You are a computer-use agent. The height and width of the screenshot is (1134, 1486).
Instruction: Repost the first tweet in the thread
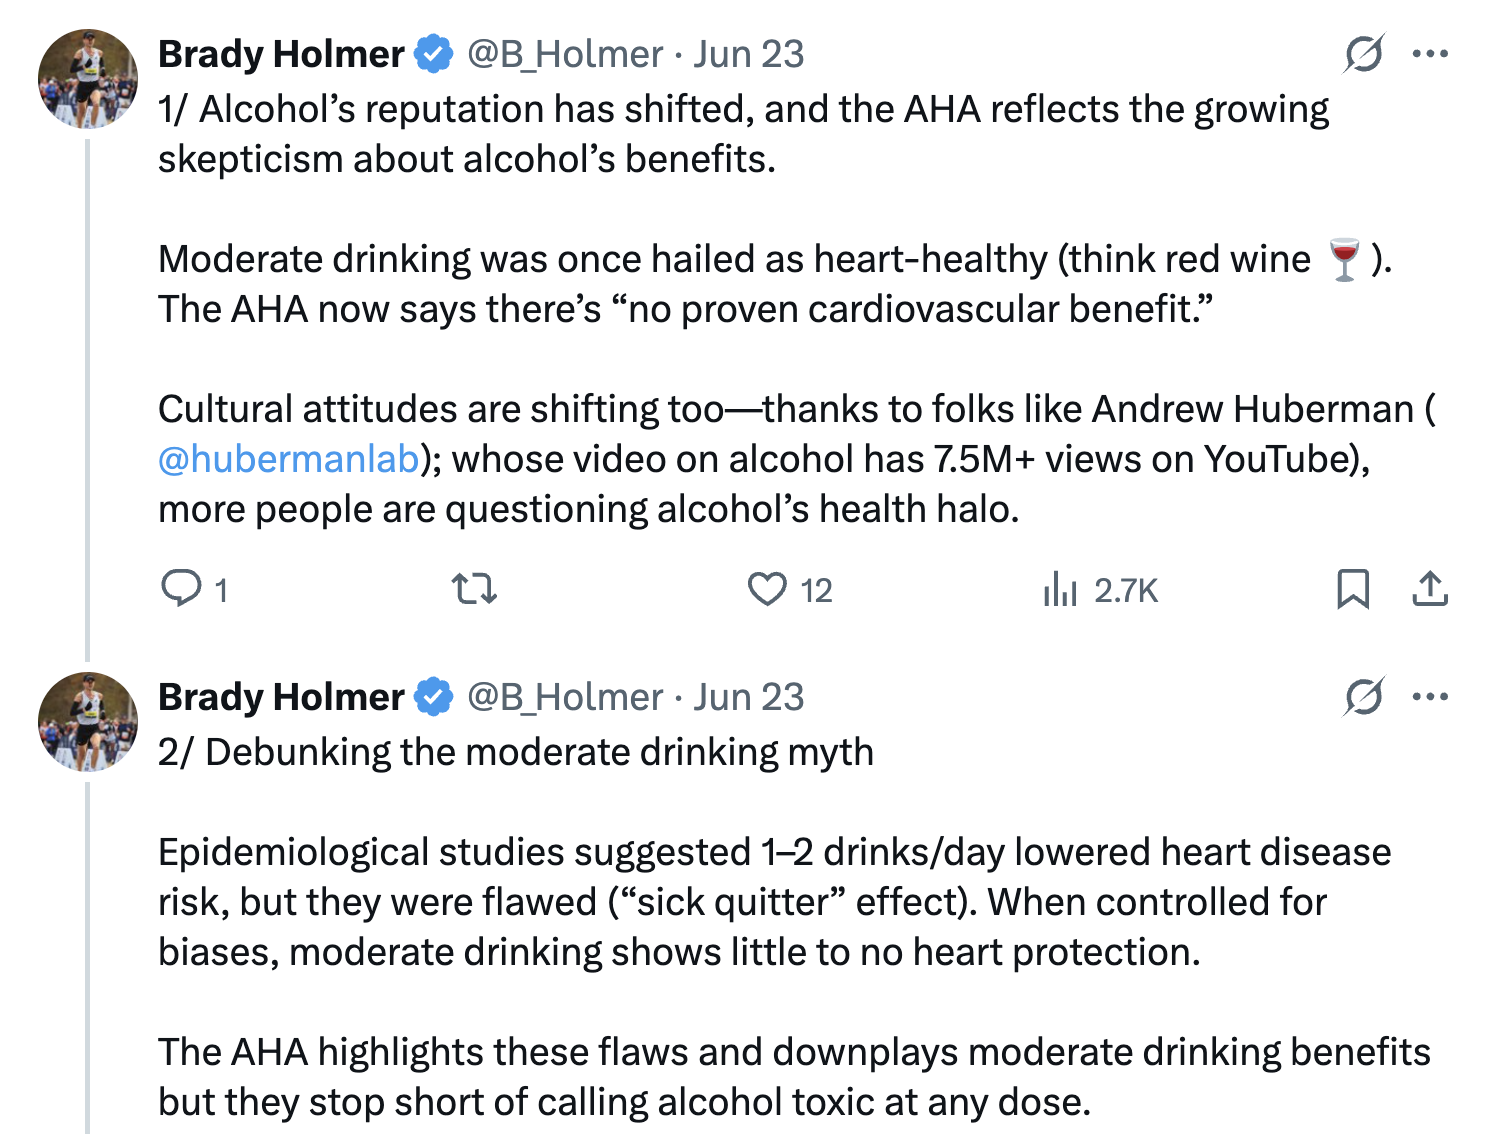pos(474,589)
